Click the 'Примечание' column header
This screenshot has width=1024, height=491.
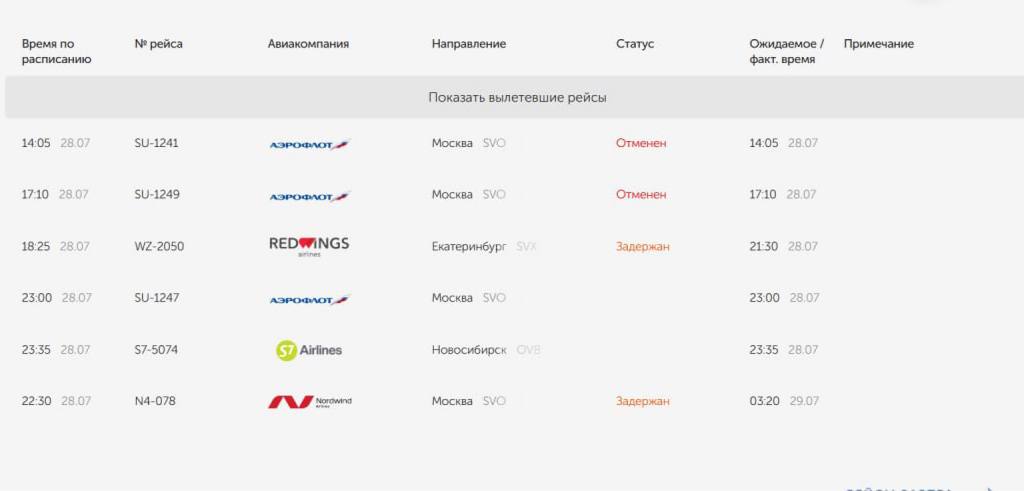tap(878, 44)
